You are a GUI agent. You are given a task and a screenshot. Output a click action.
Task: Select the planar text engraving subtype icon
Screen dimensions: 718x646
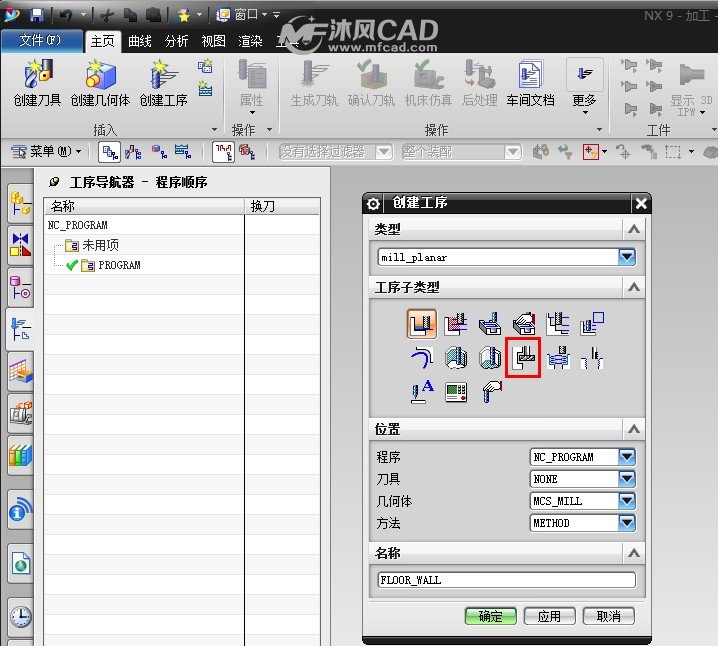coord(422,392)
